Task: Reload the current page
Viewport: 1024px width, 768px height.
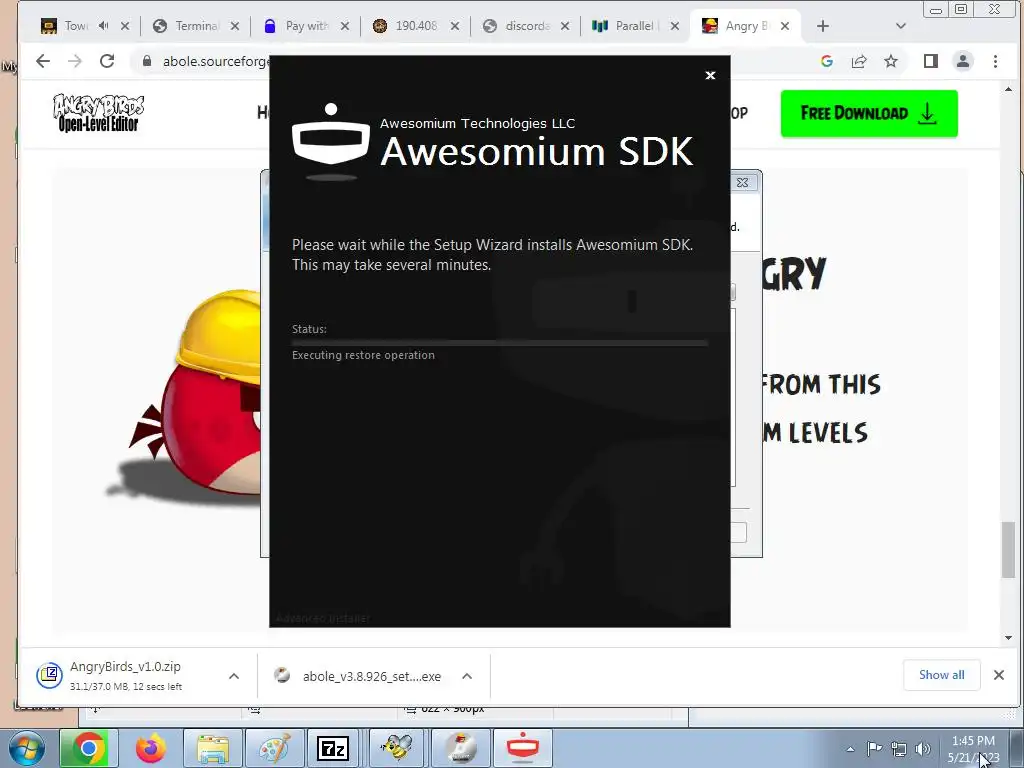Action: (x=107, y=61)
